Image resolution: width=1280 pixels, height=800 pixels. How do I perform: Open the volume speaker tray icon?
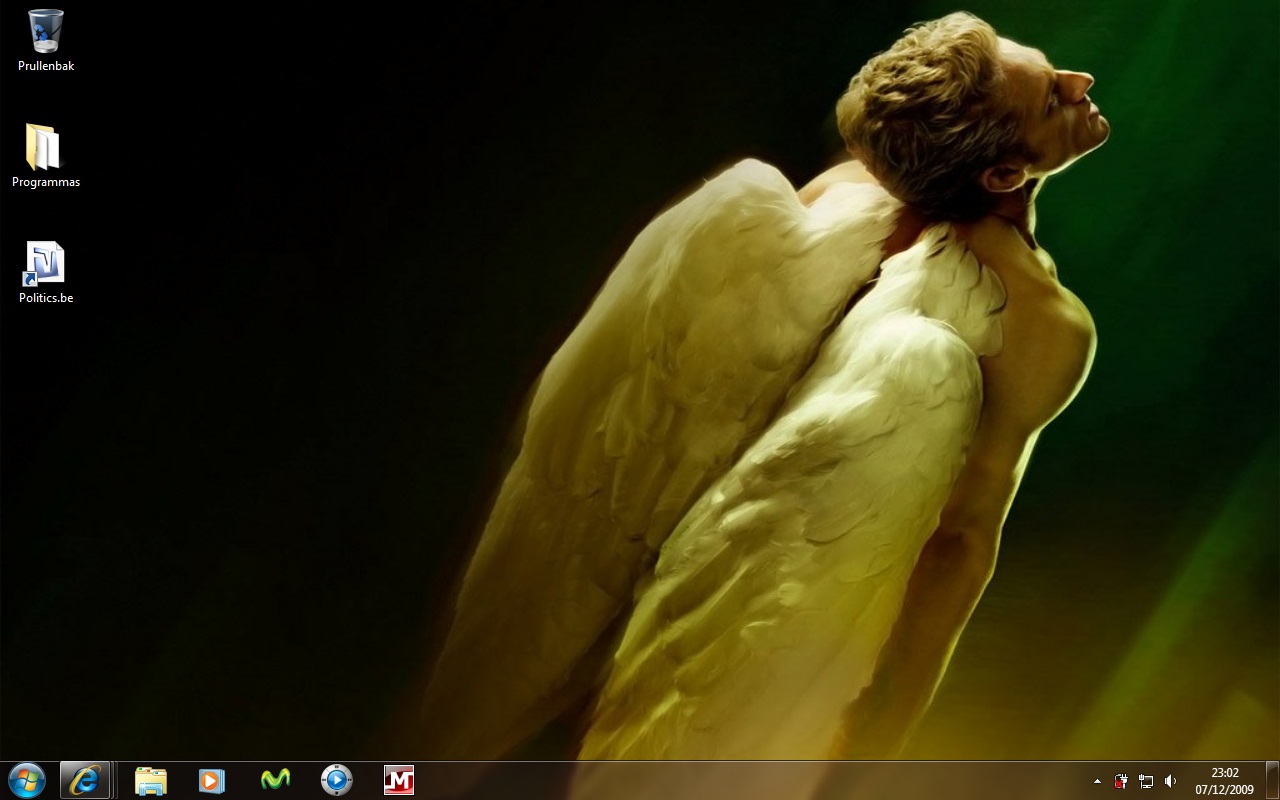coord(1171,781)
